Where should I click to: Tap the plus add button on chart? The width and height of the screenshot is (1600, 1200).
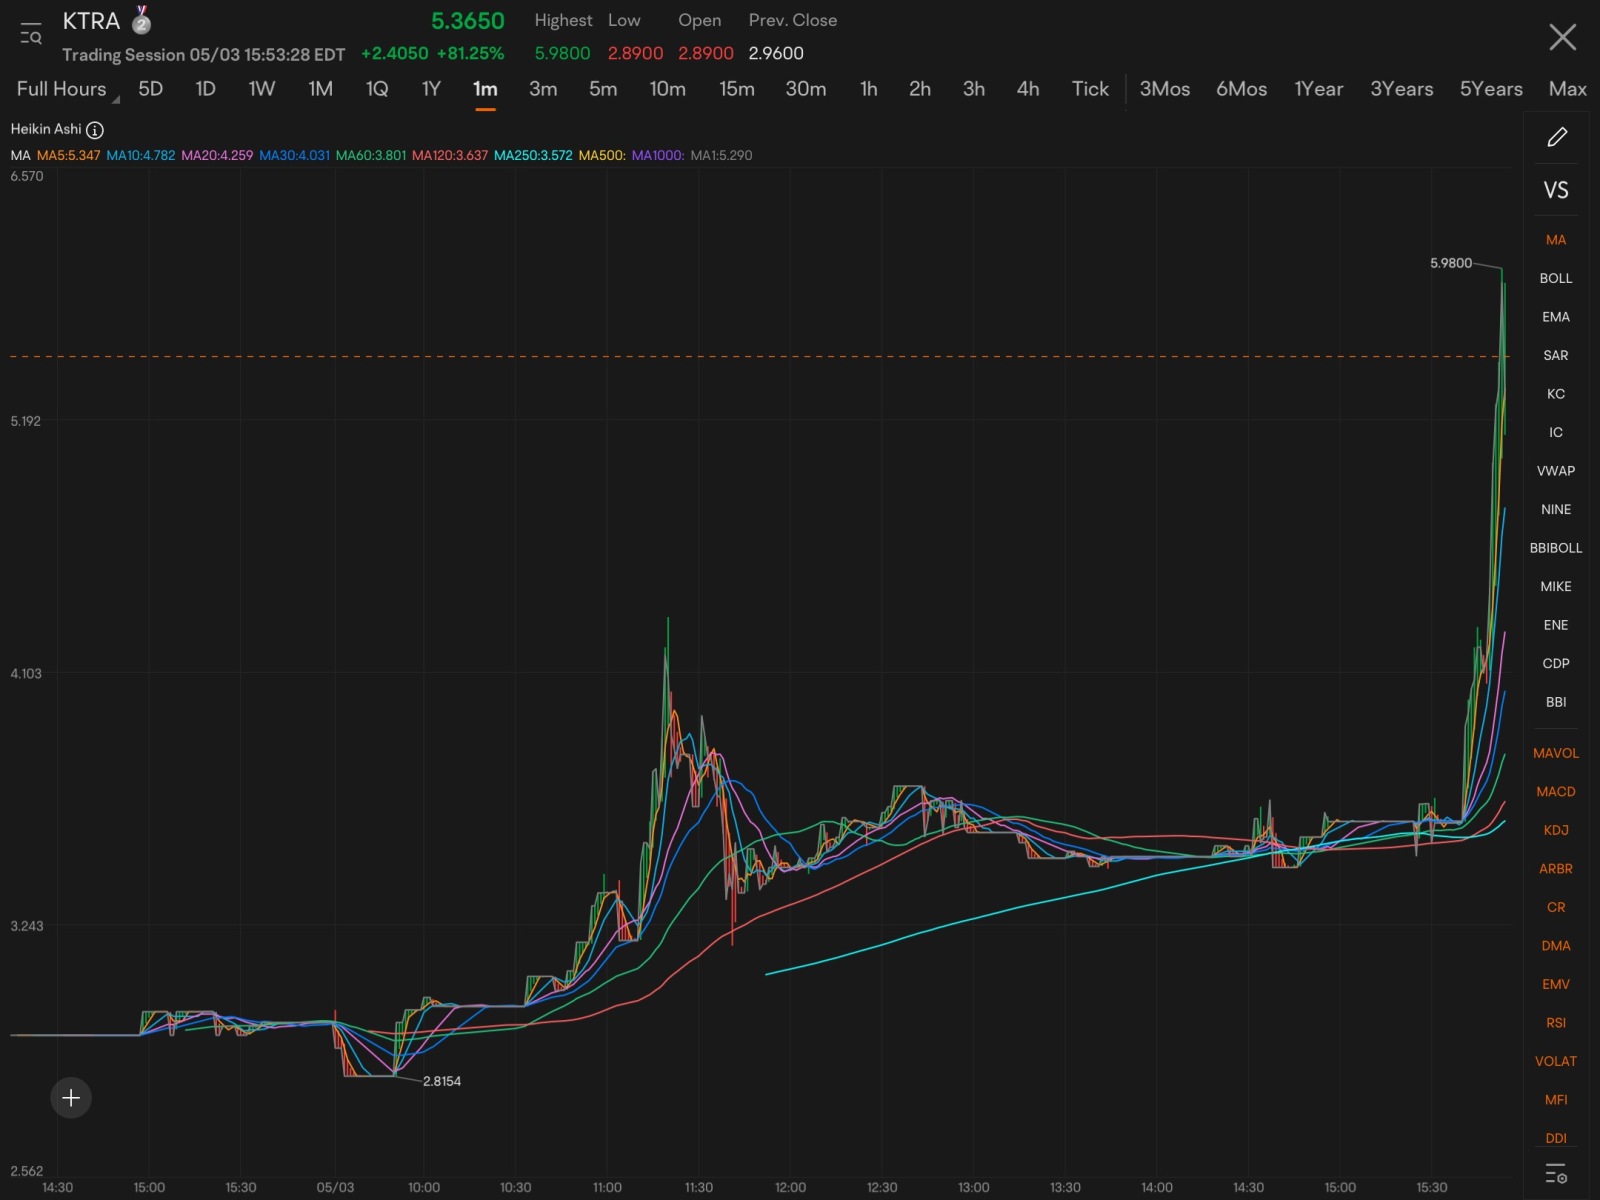(71, 1098)
